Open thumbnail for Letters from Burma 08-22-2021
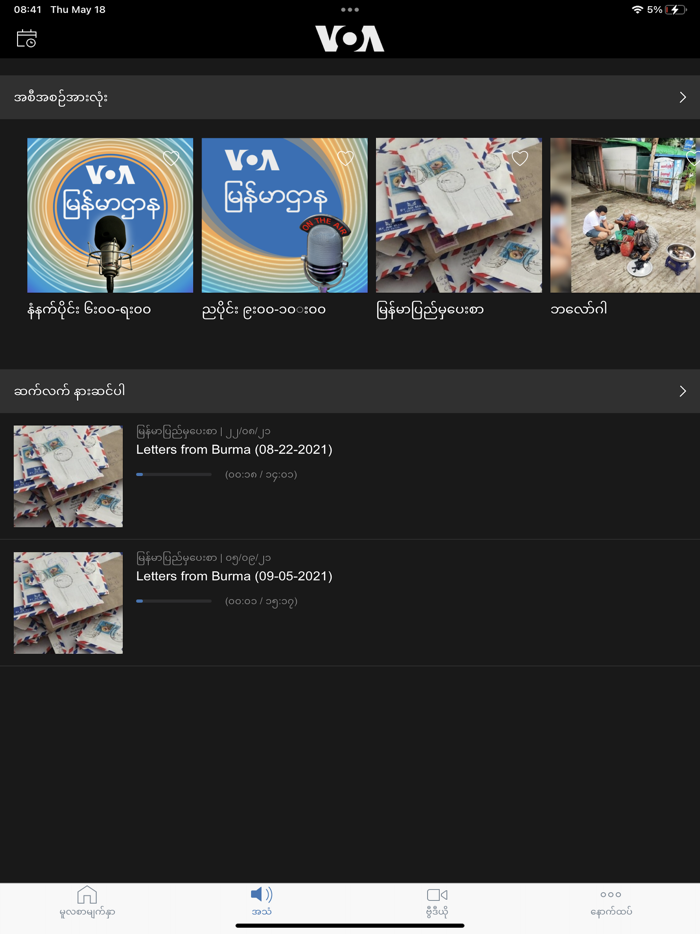Screen dimensions: 700x934 [x=69, y=476]
